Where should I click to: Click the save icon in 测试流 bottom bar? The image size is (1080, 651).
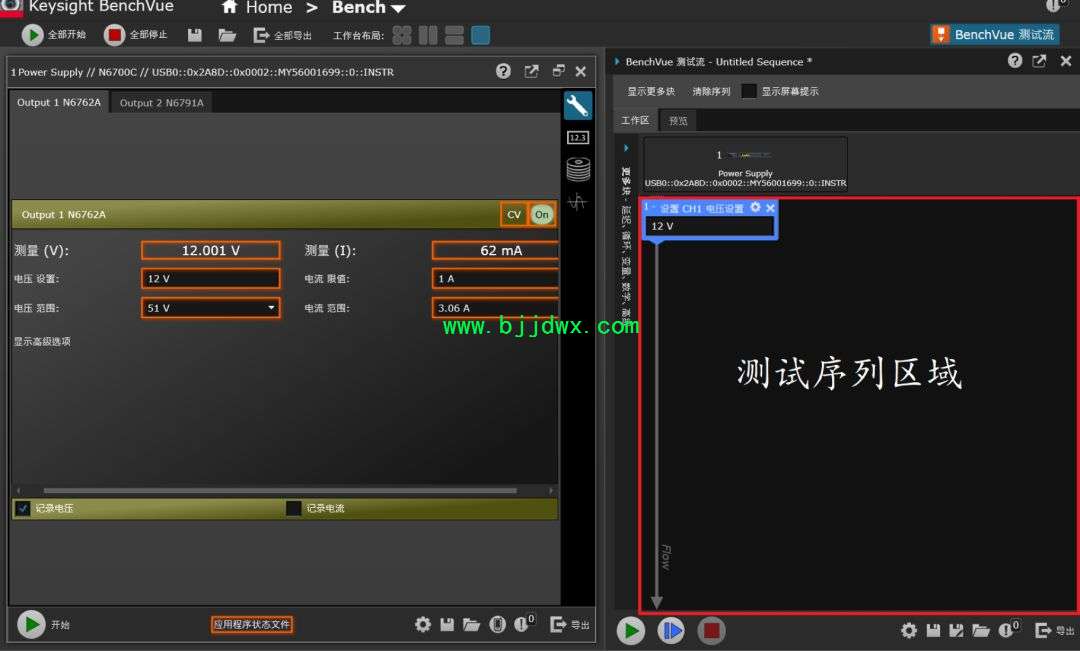tap(933, 630)
